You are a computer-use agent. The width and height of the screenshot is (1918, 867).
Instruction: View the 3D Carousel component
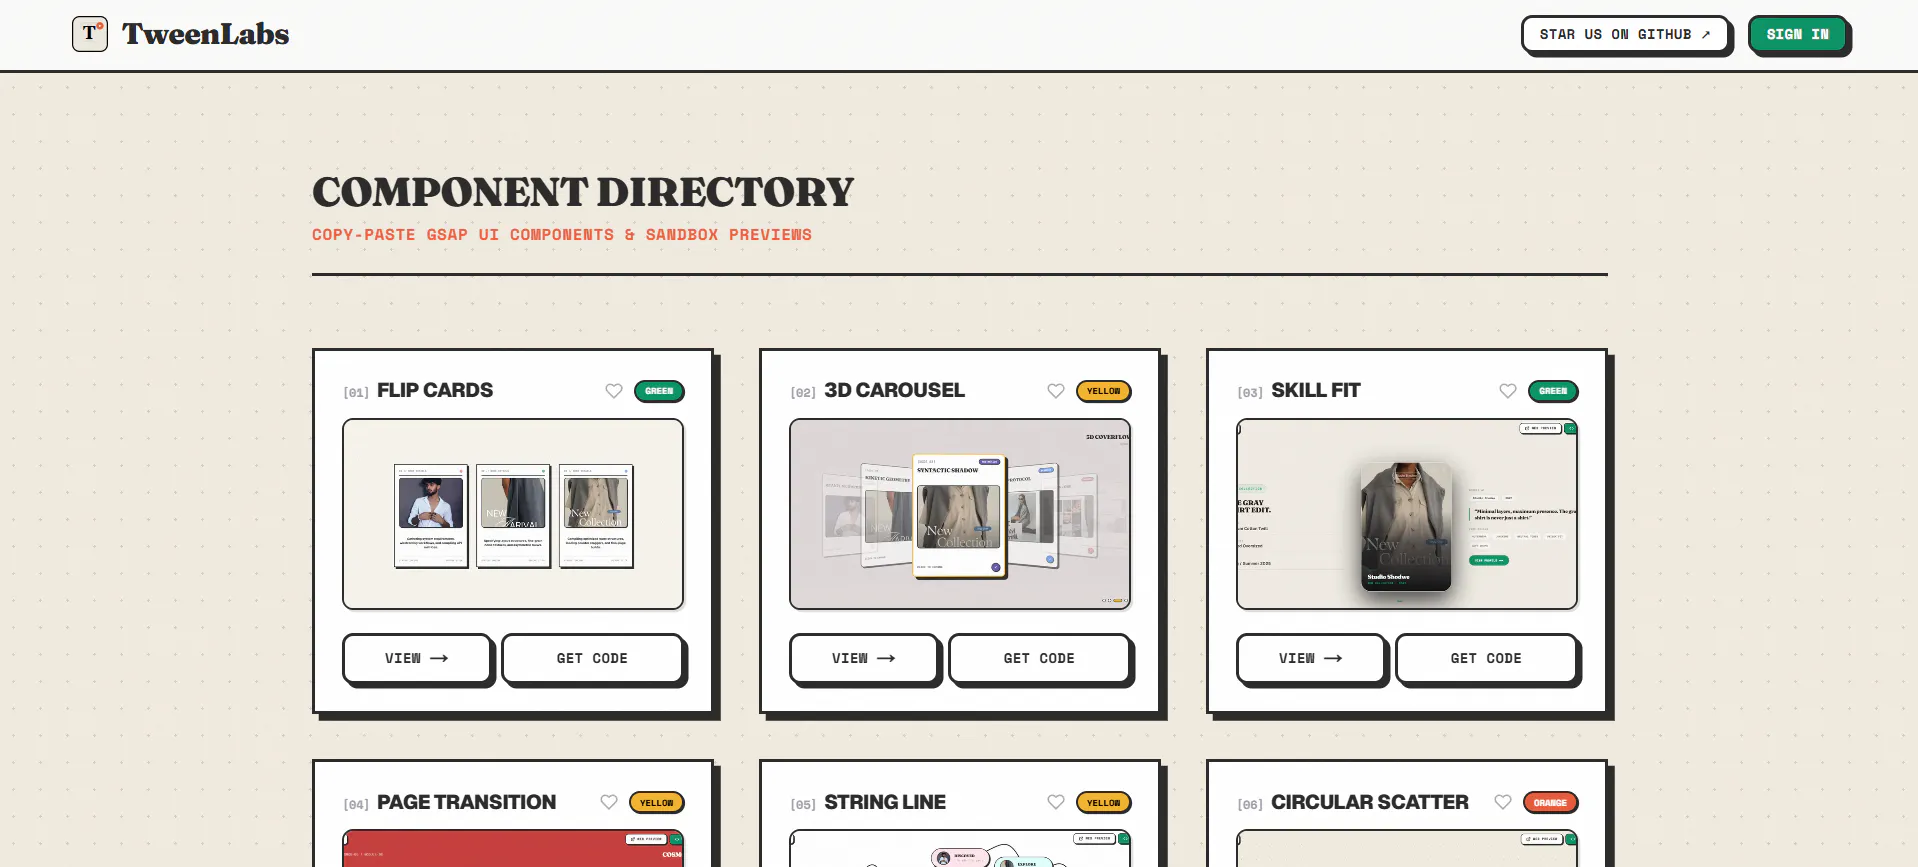pyautogui.click(x=864, y=658)
